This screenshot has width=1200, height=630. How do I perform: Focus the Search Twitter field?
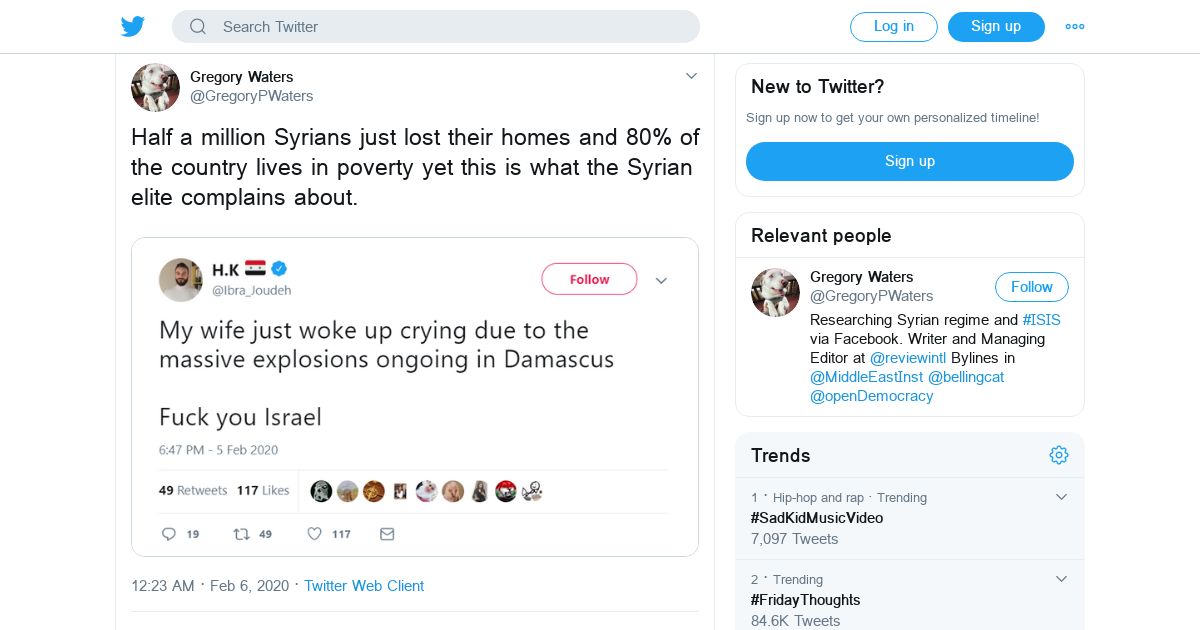click(x=450, y=27)
